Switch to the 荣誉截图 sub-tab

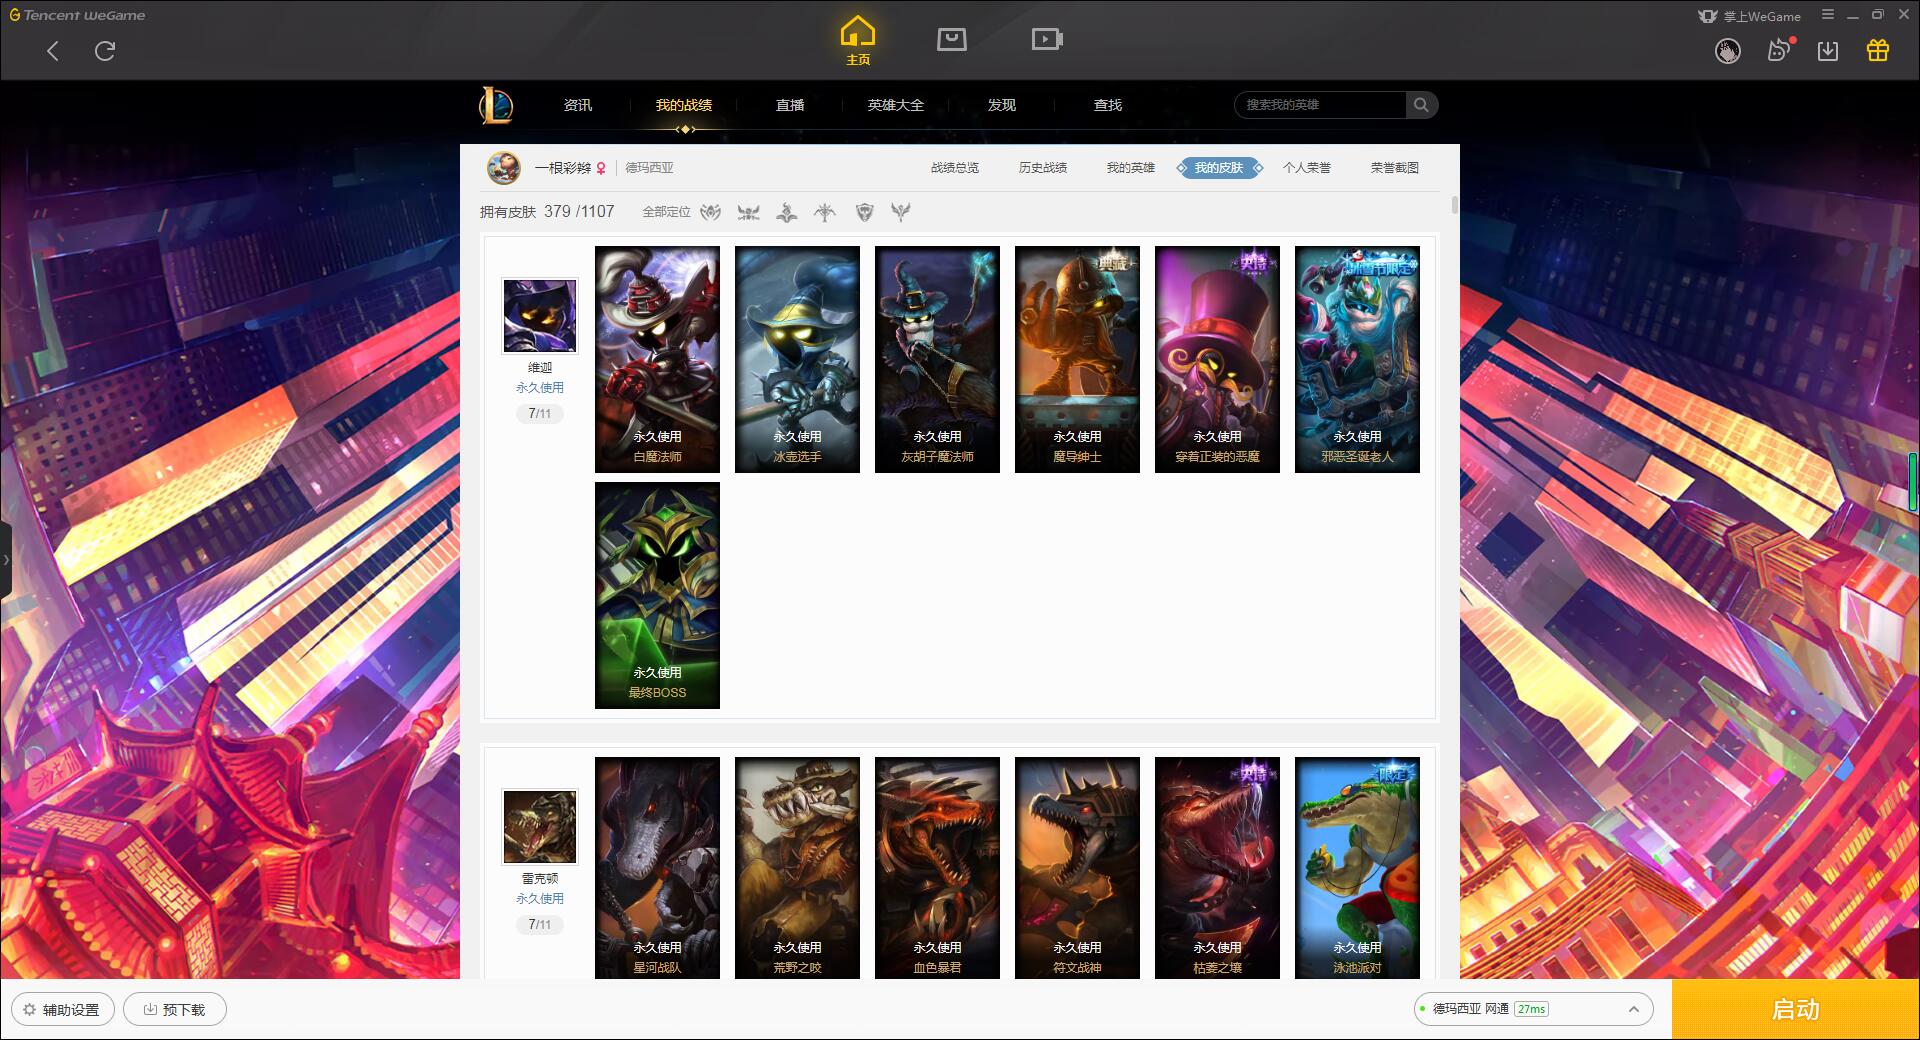pyautogui.click(x=1395, y=168)
